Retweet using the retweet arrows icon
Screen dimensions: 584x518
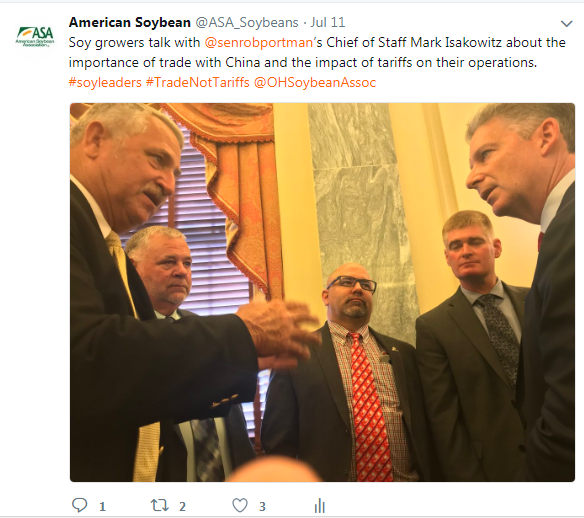coord(159,505)
